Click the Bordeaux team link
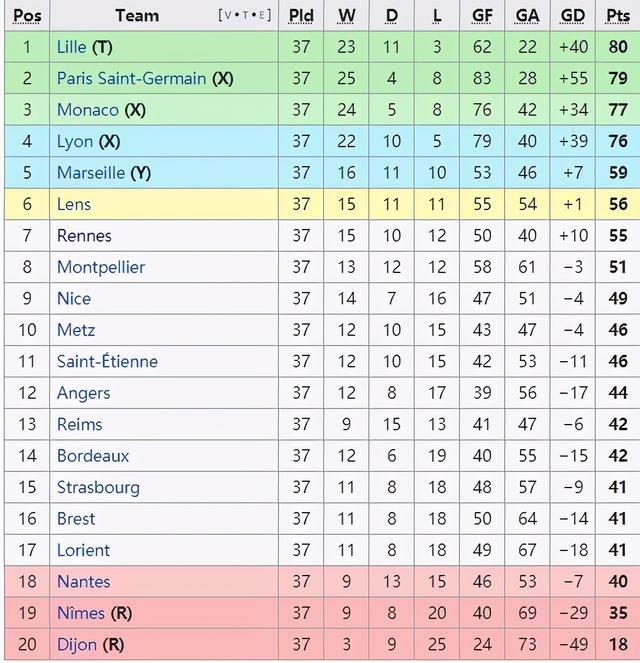The image size is (640, 663). 93,456
